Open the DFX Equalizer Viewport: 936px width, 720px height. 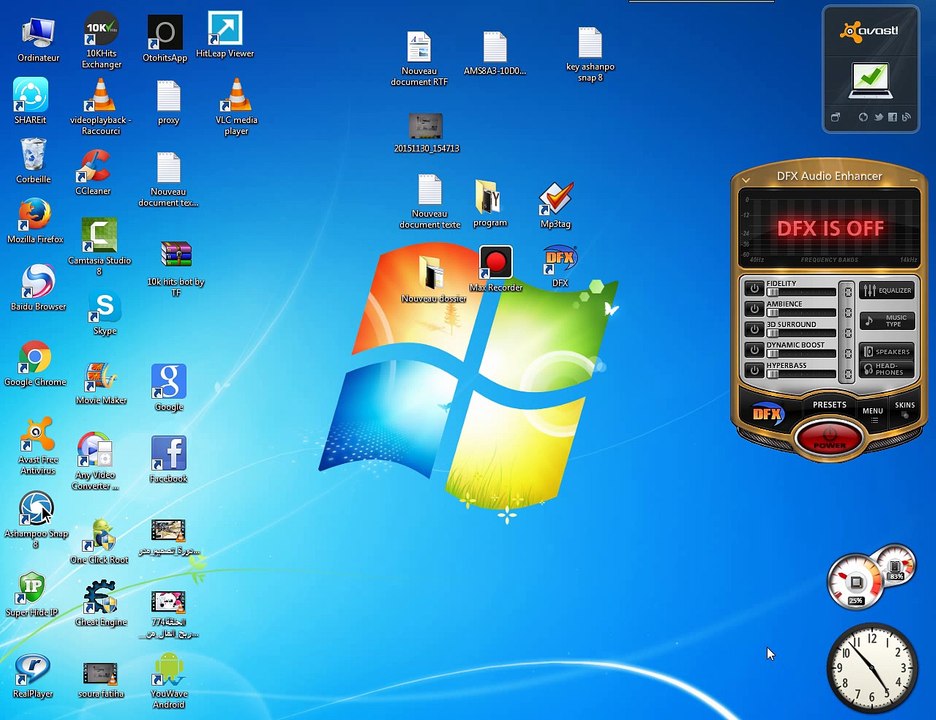[887, 291]
